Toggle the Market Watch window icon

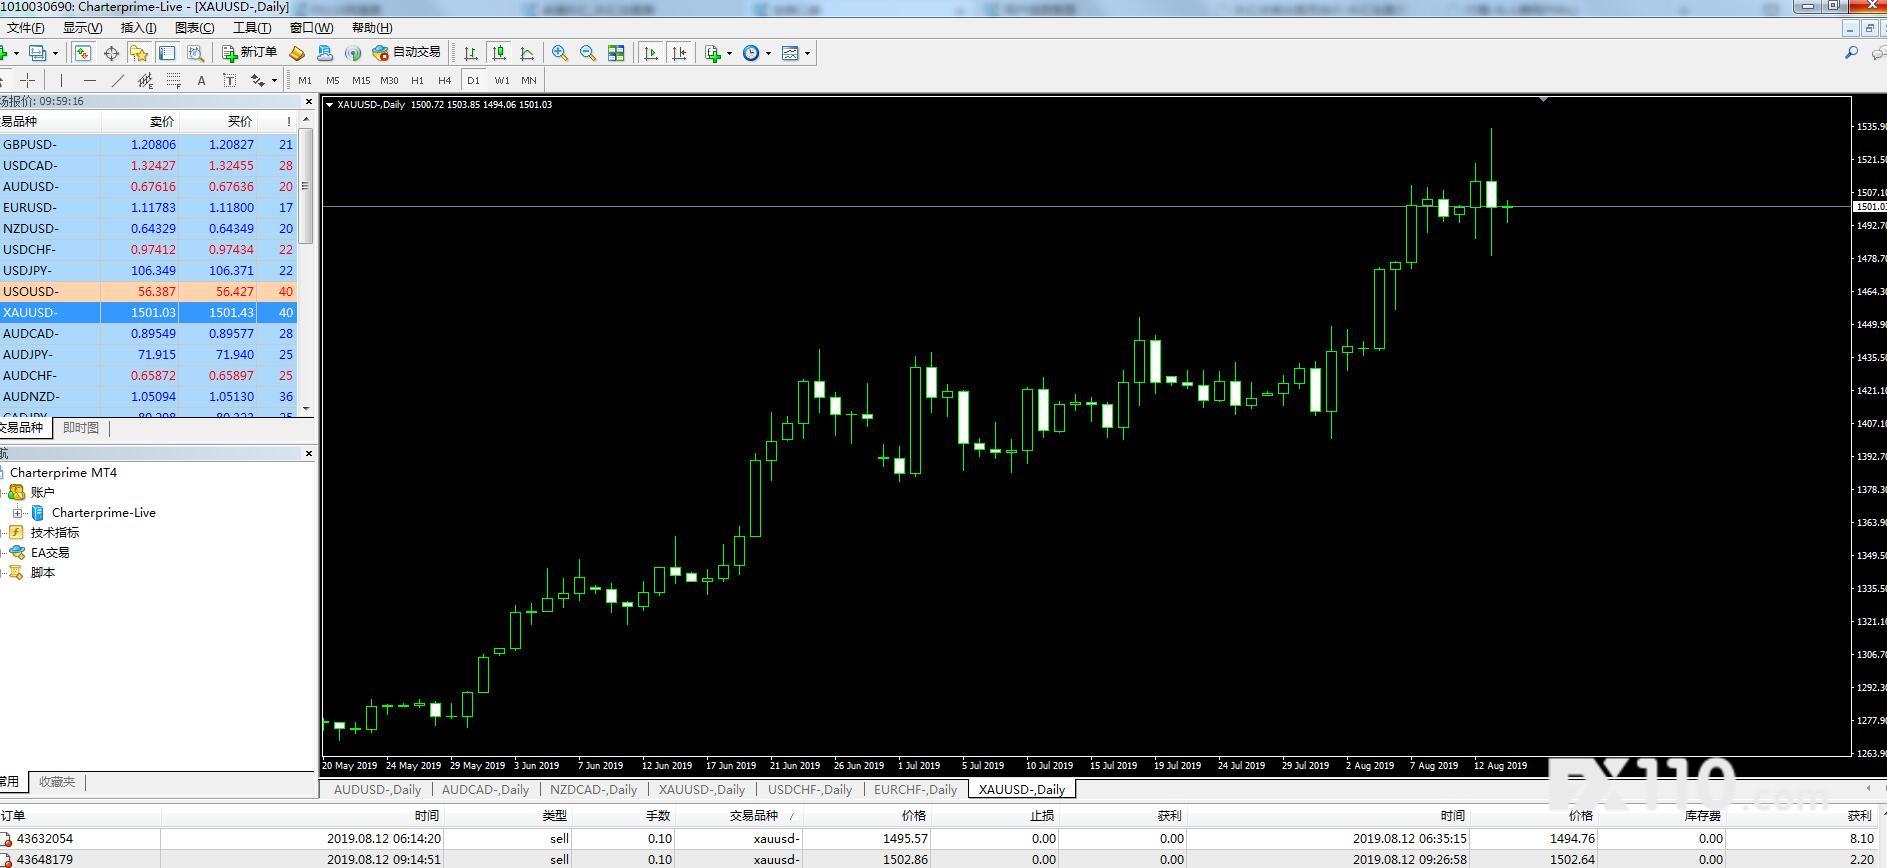83,53
